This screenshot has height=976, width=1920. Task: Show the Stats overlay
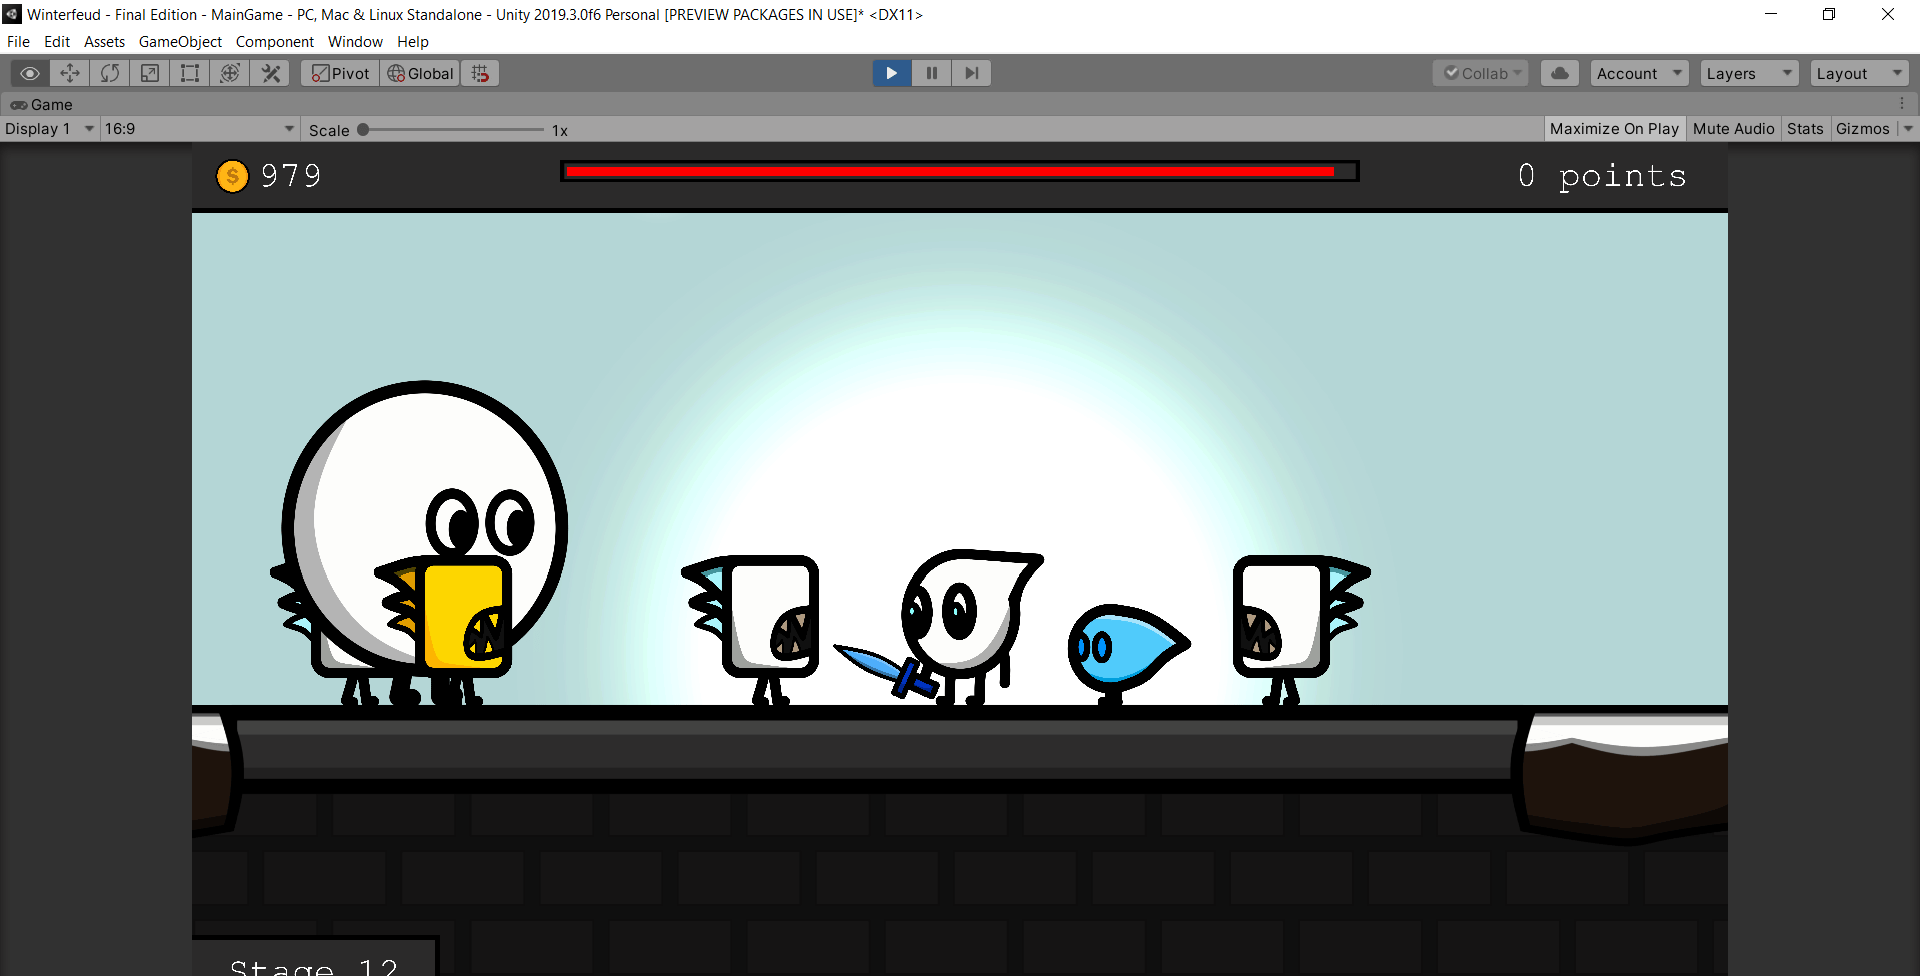(1805, 129)
